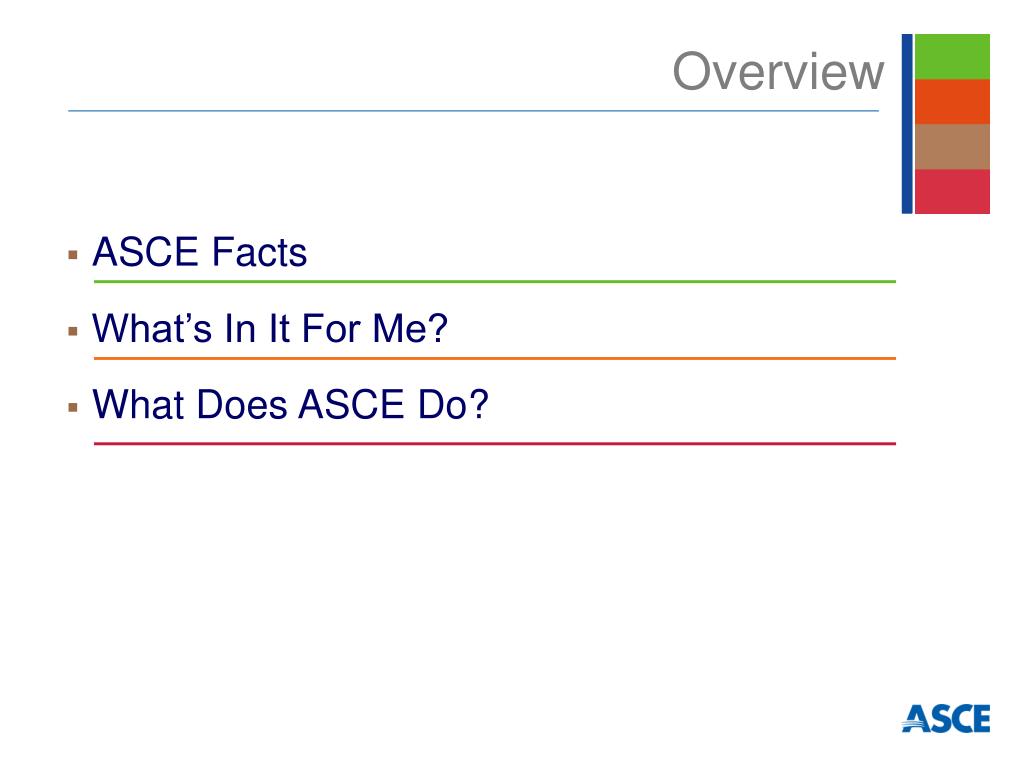Screen dimensions: 1024x768
Task: Click the word Facts in the first bullet
Action: click(259, 252)
